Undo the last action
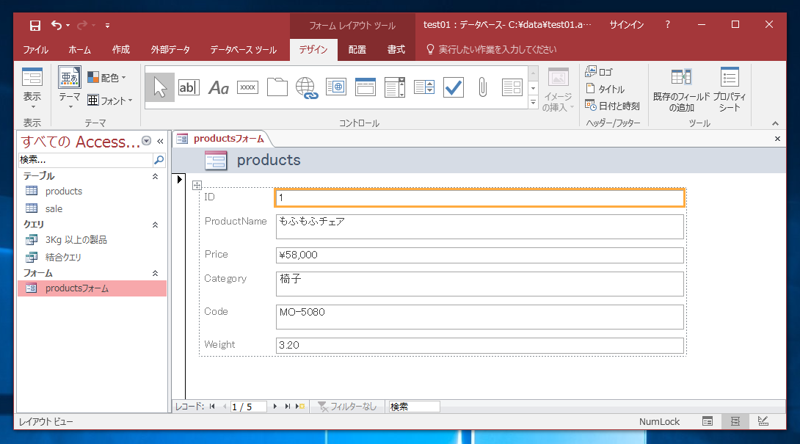 click(x=57, y=25)
